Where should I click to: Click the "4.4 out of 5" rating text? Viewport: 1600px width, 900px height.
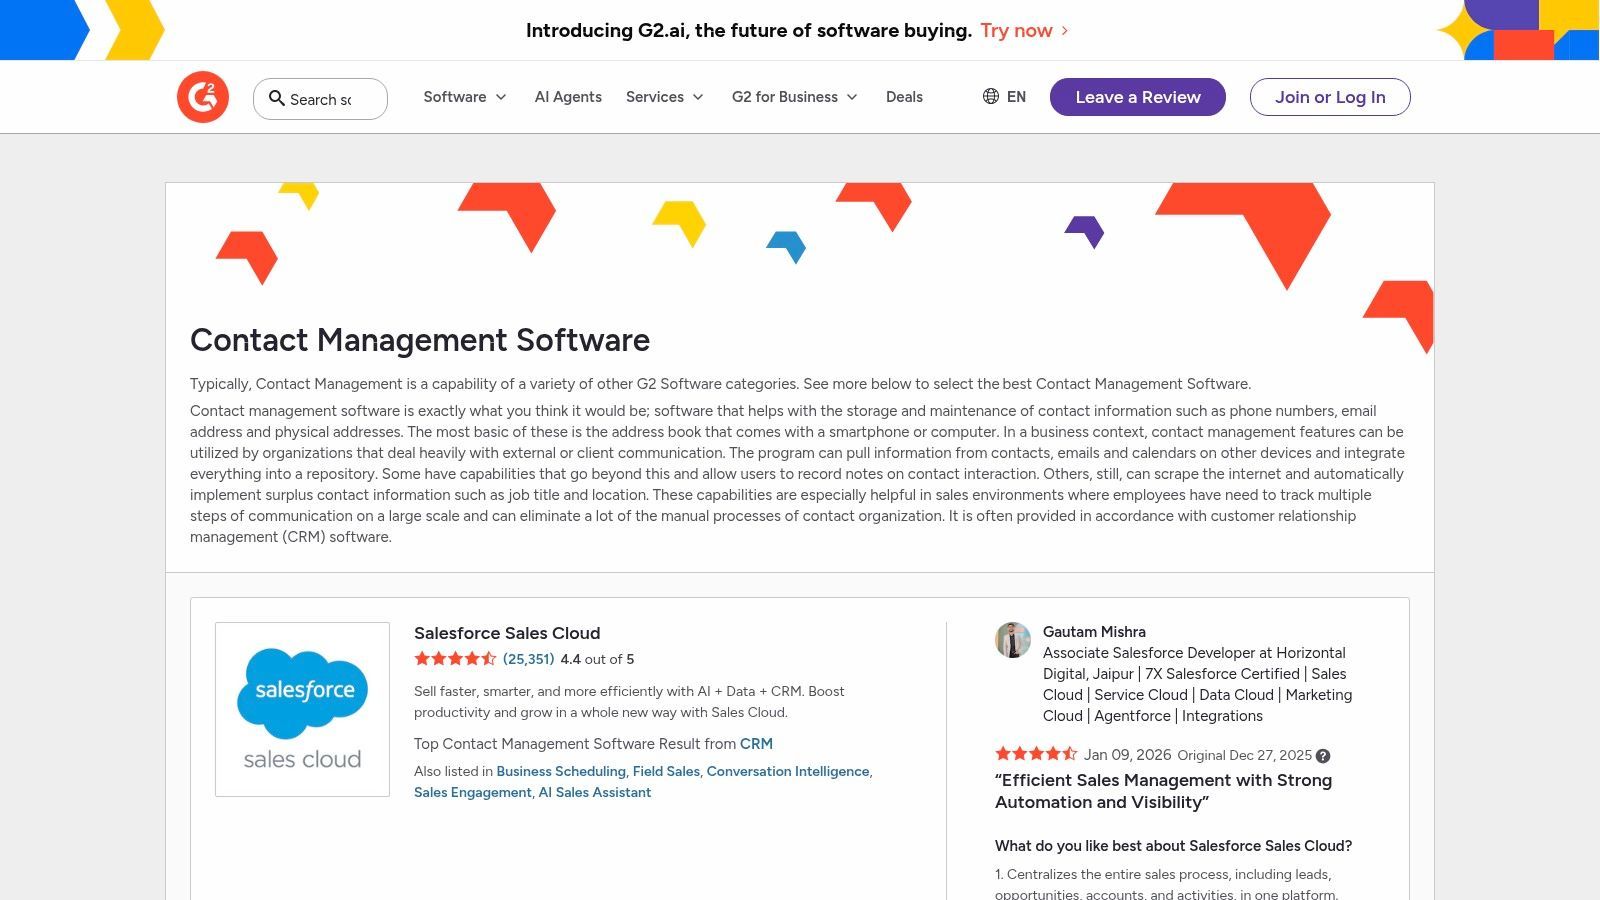(597, 659)
